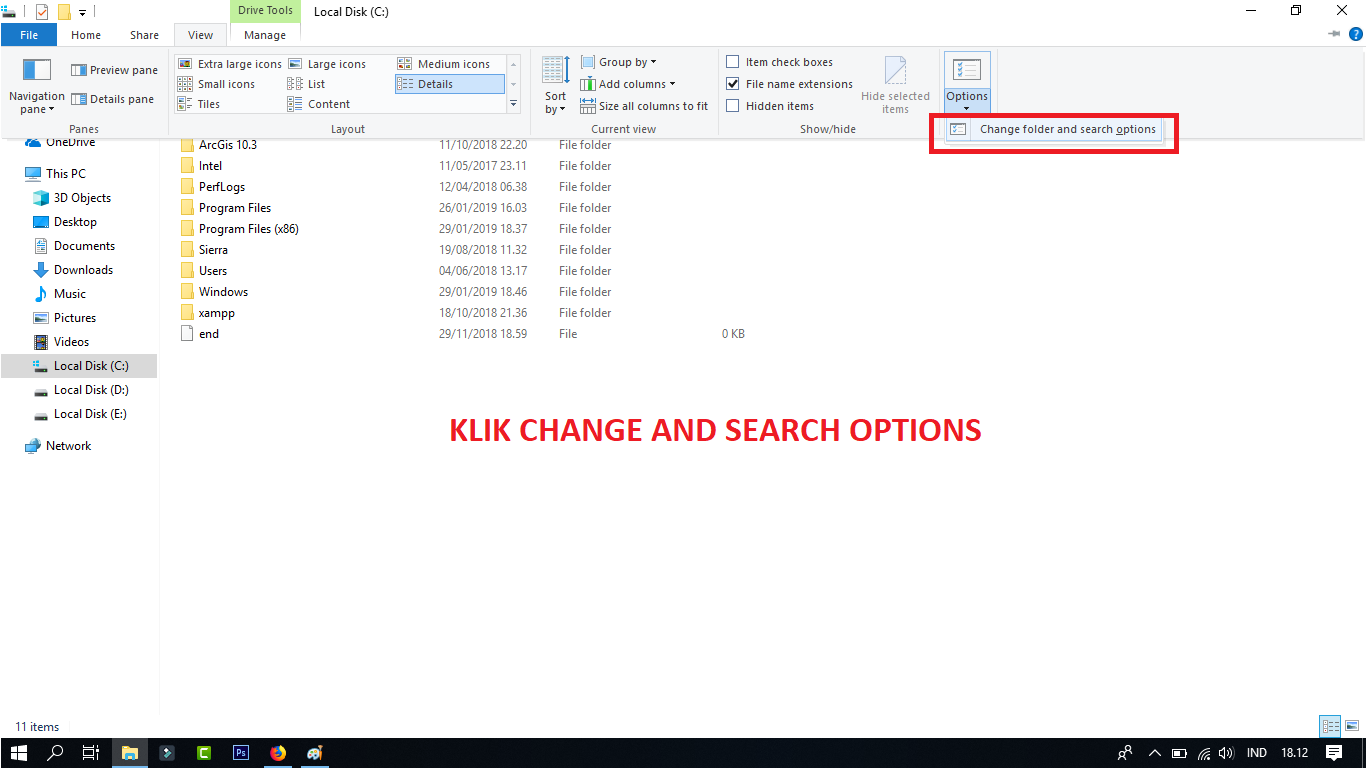Enable the Item check boxes option

coord(732,61)
